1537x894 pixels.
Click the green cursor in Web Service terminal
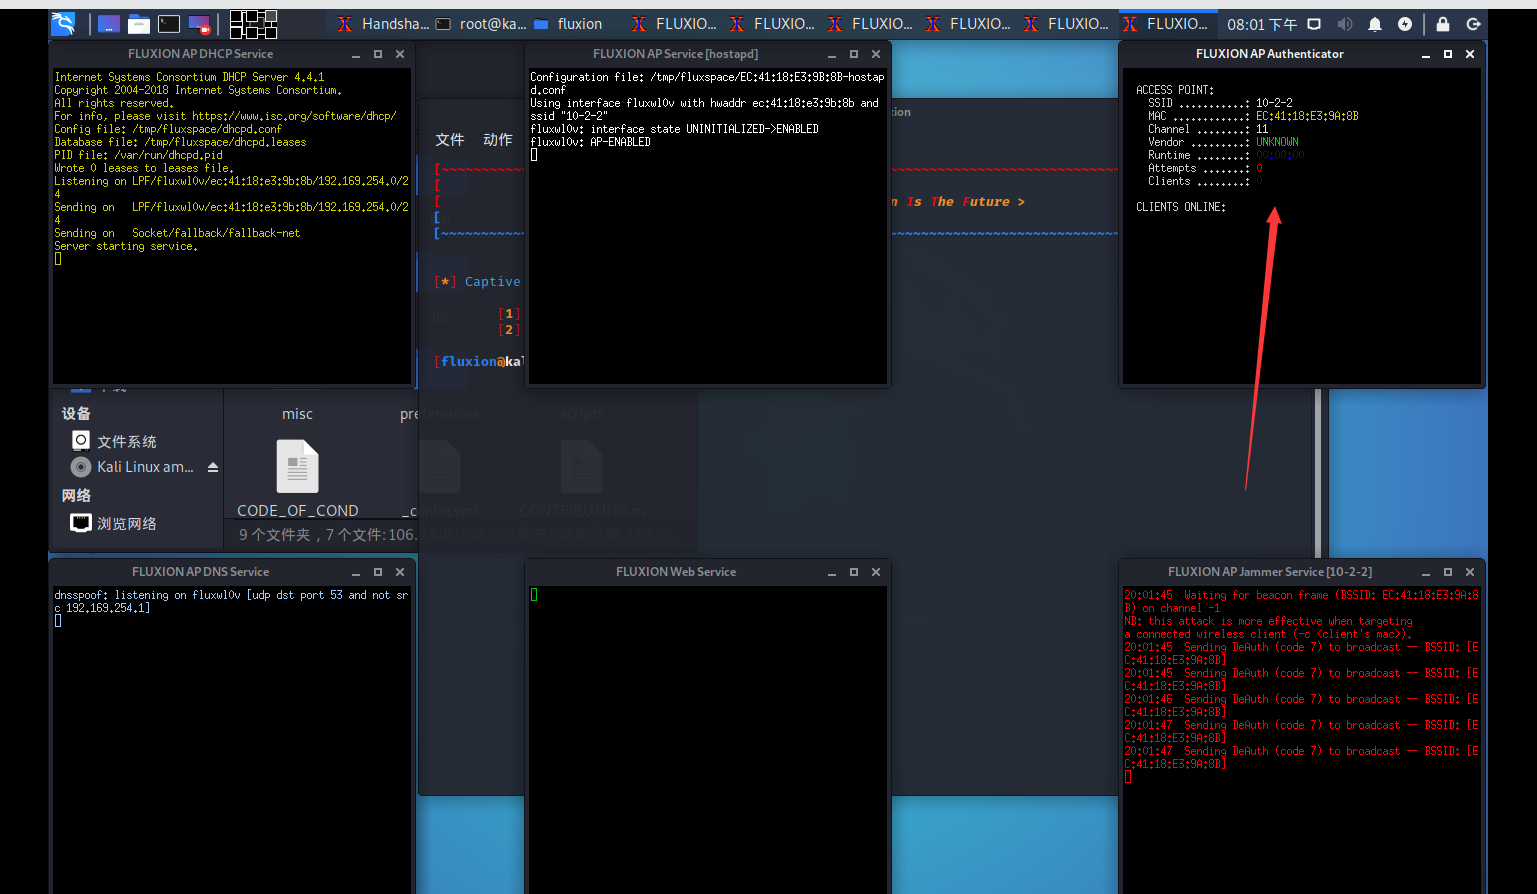point(534,595)
